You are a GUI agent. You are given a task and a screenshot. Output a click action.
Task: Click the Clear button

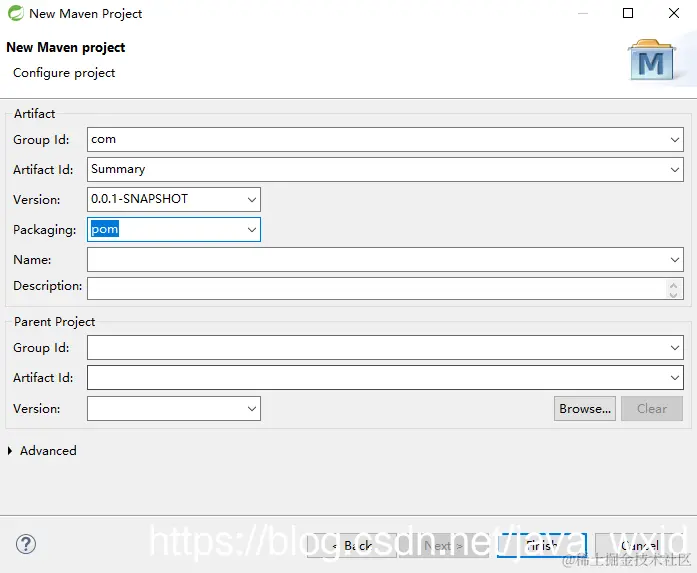coord(652,409)
